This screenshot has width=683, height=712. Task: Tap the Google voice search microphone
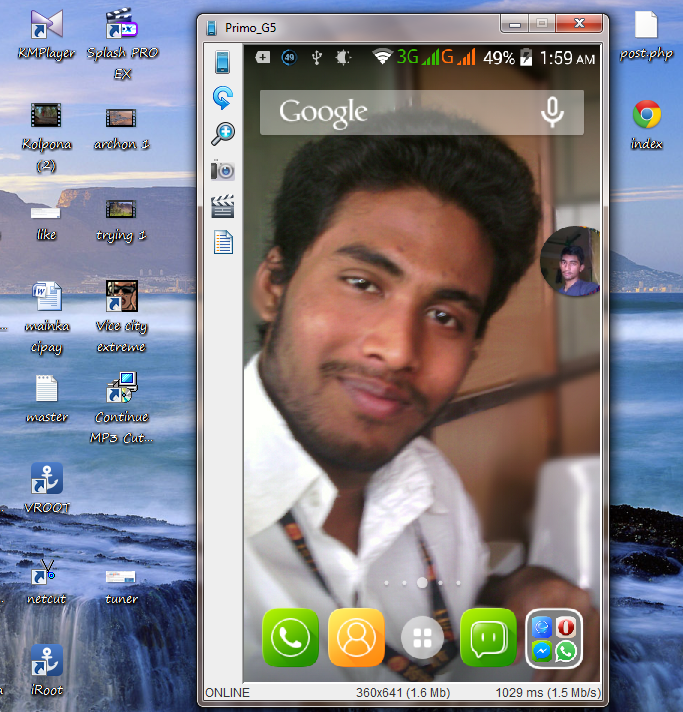552,113
